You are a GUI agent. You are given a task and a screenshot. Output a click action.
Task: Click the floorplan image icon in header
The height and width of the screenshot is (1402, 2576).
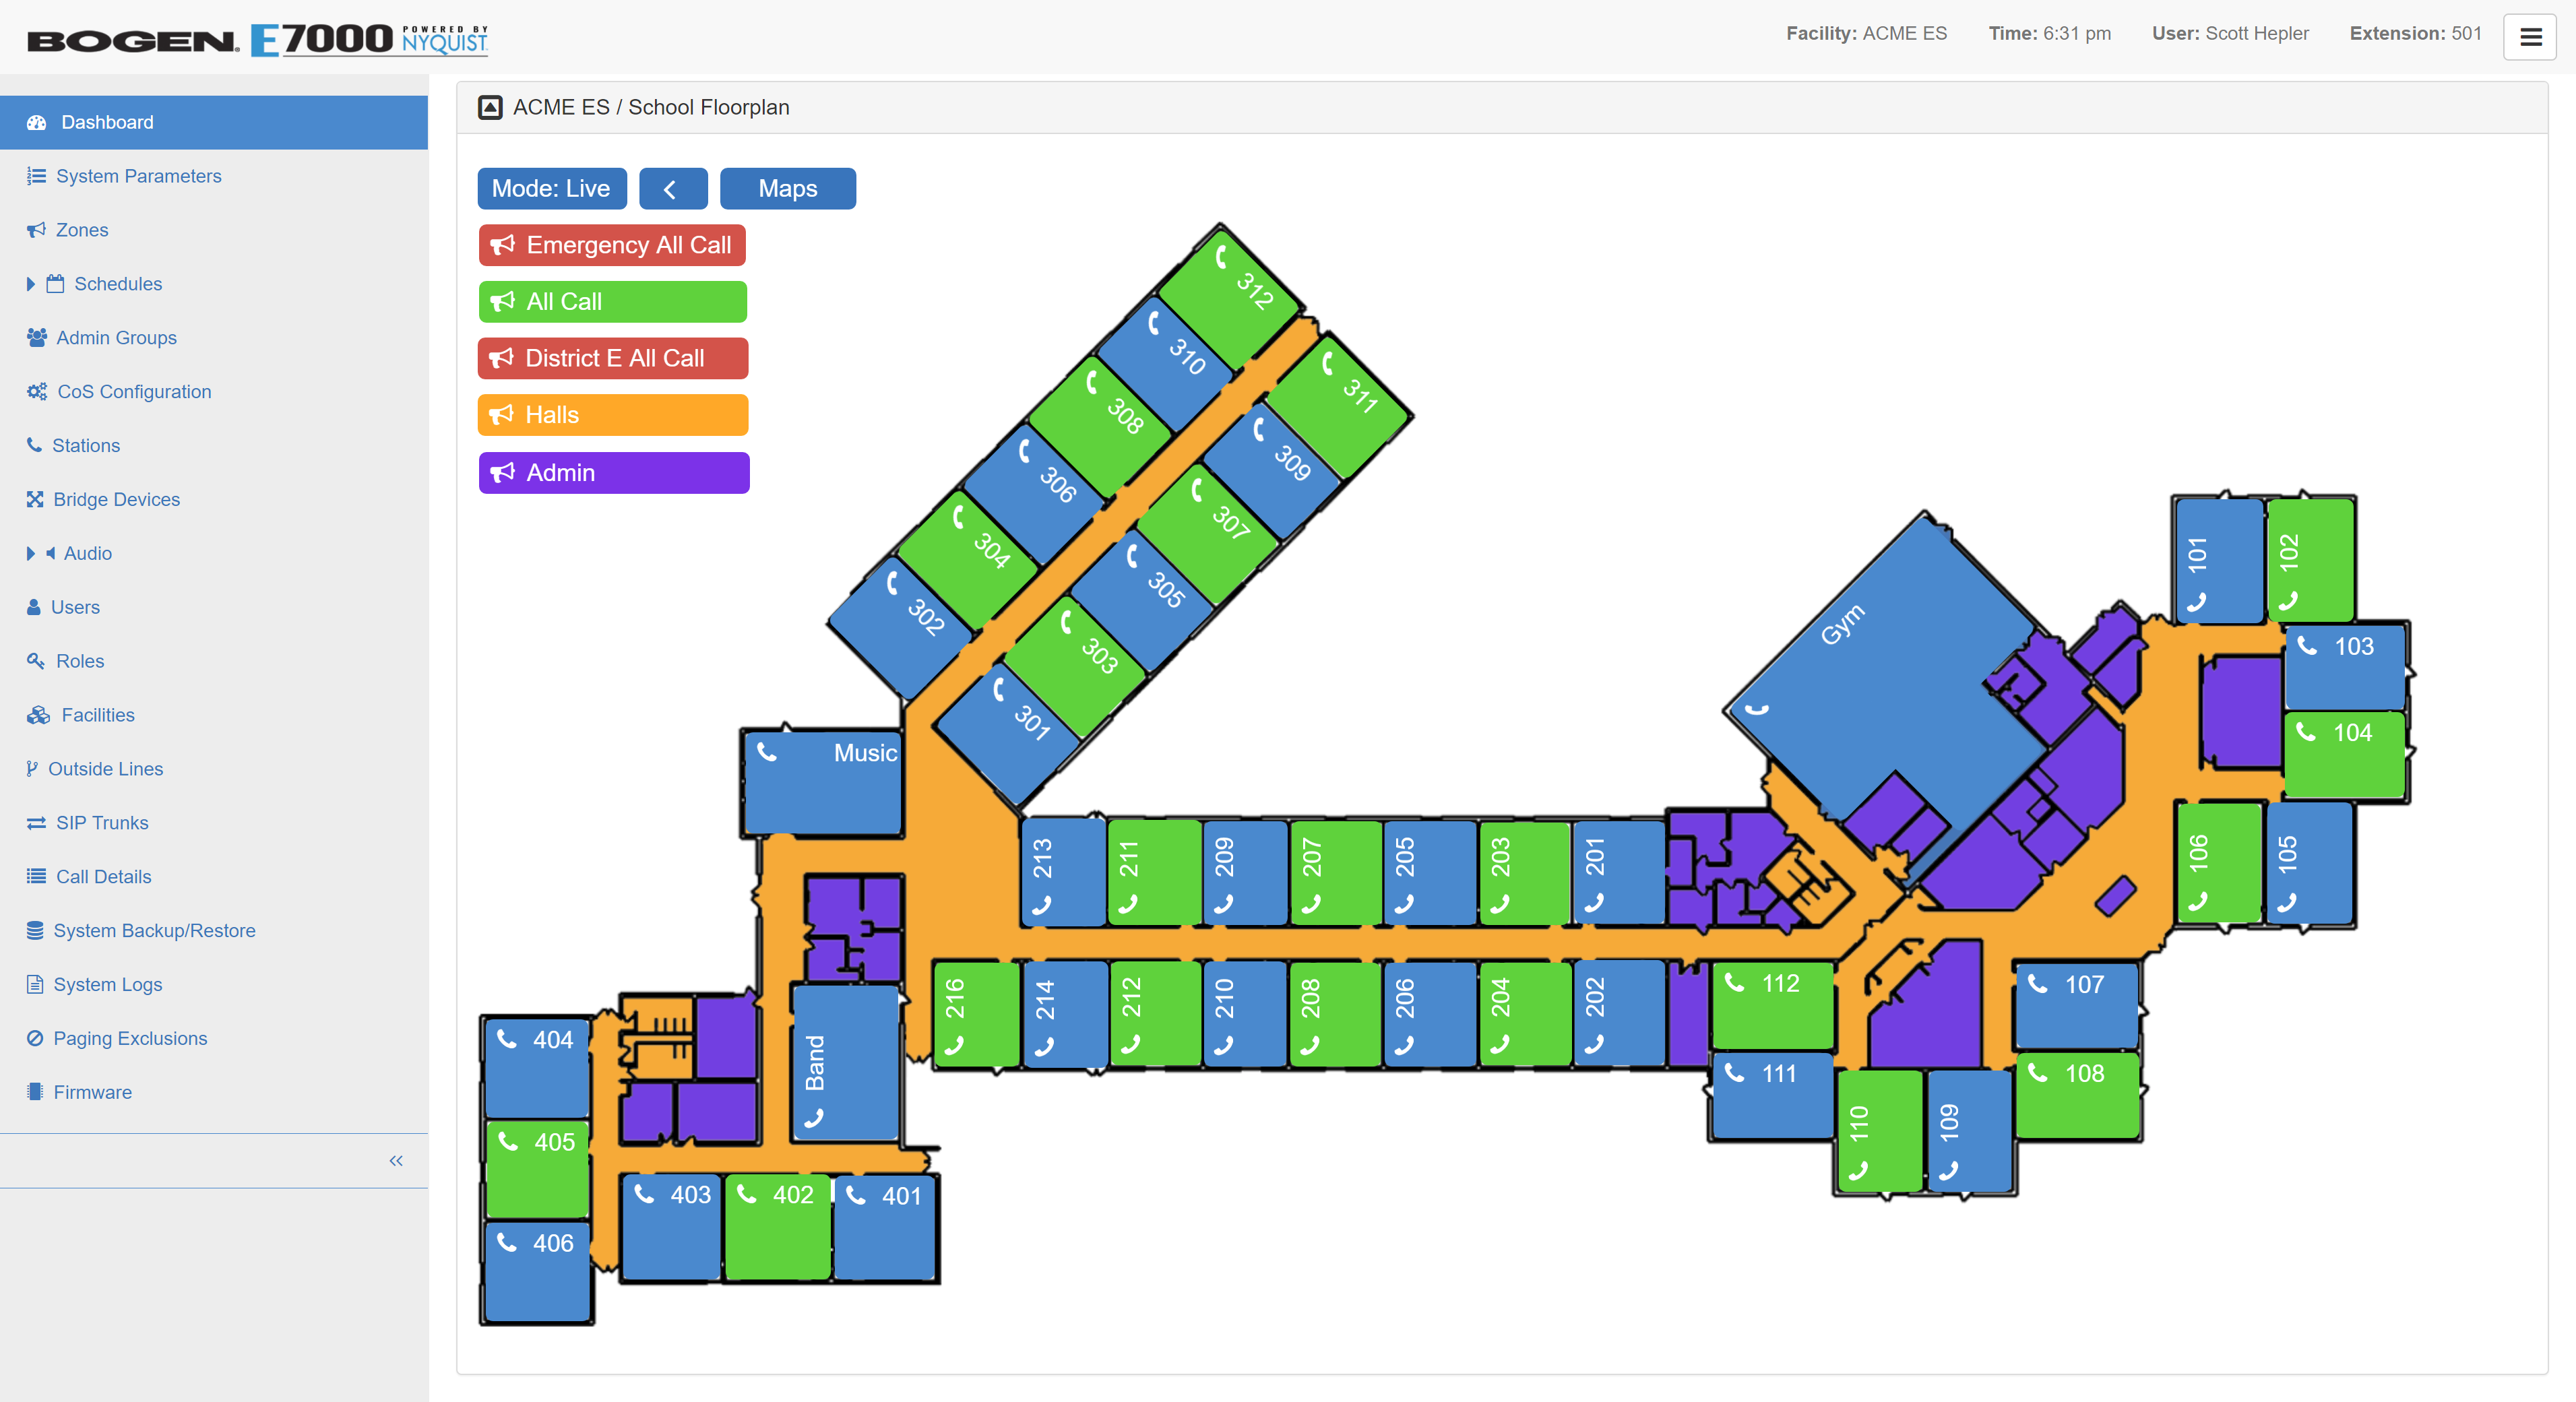[490, 107]
